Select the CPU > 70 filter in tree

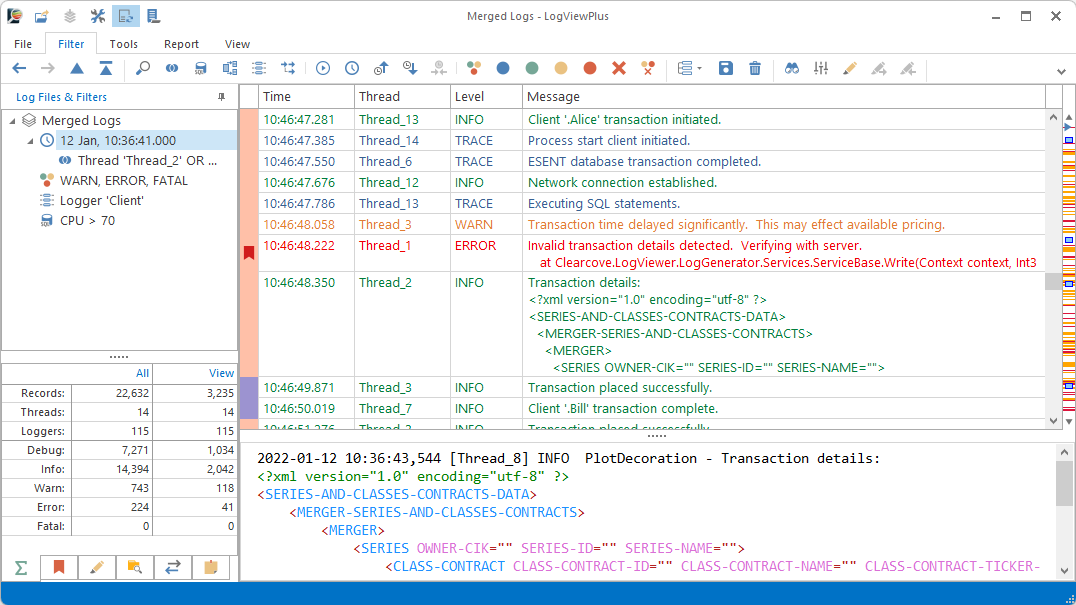point(87,220)
